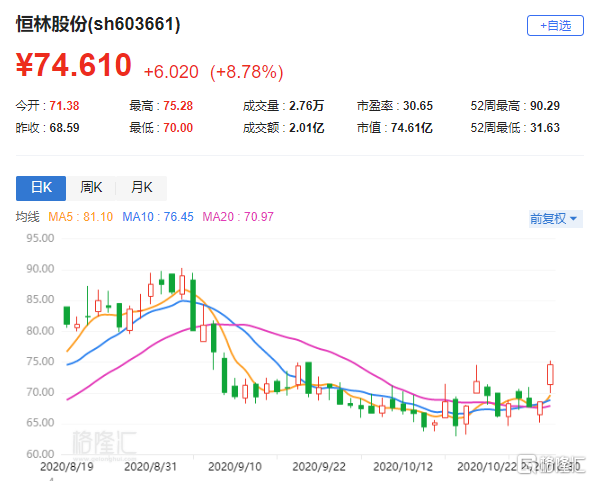Image resolution: width=592 pixels, height=481 pixels.
Task: Add stock via +自选 button
Action: pyautogui.click(x=555, y=26)
